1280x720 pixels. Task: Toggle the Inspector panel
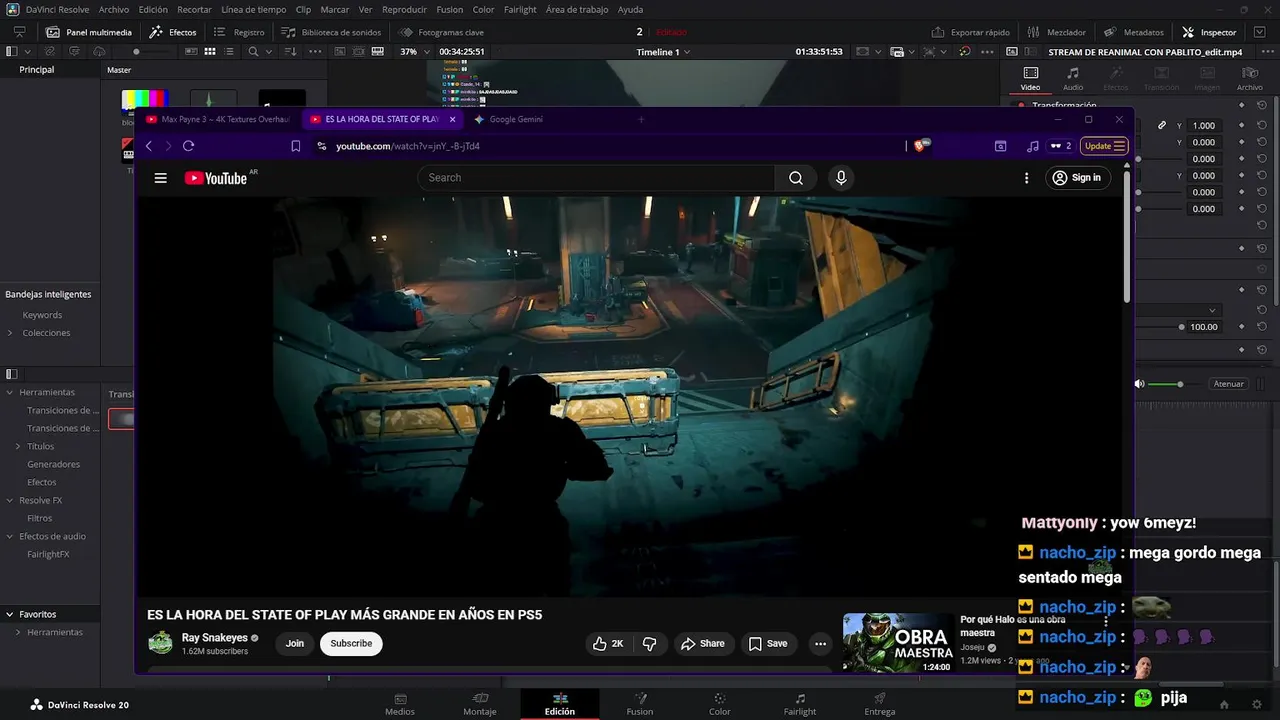[1209, 32]
